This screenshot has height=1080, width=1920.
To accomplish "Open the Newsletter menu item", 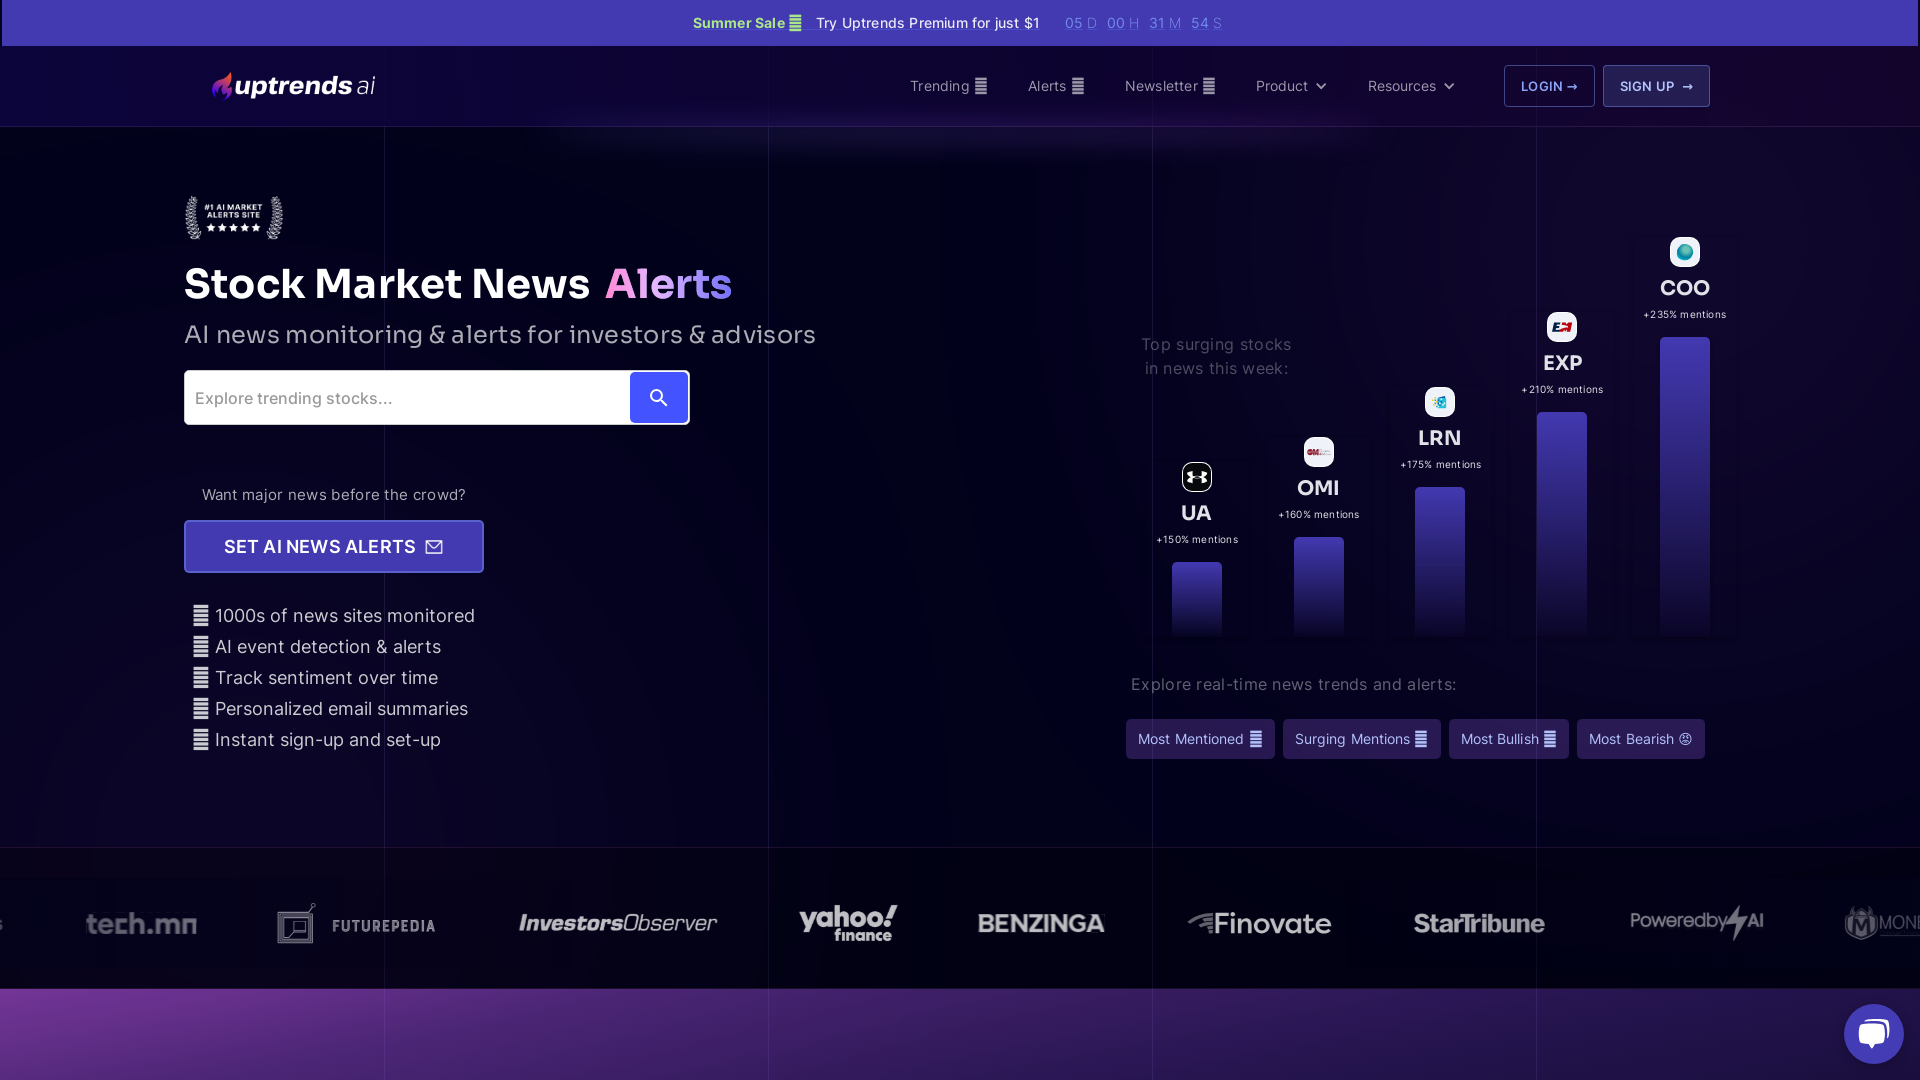I will click(x=1170, y=86).
